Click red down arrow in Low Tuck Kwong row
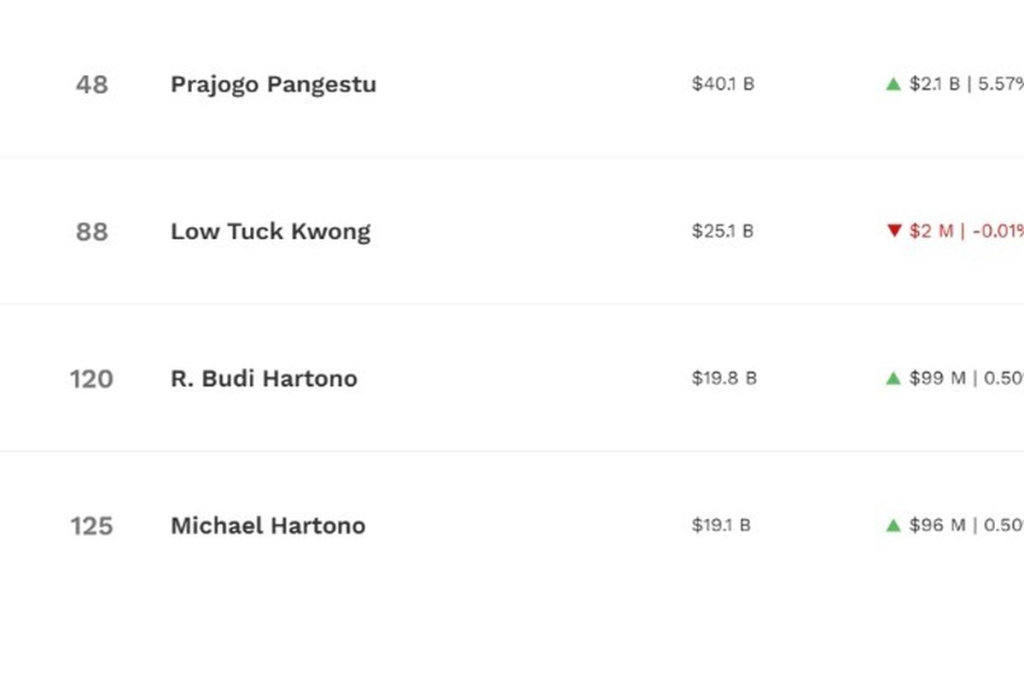The image size is (1024, 683). [894, 231]
